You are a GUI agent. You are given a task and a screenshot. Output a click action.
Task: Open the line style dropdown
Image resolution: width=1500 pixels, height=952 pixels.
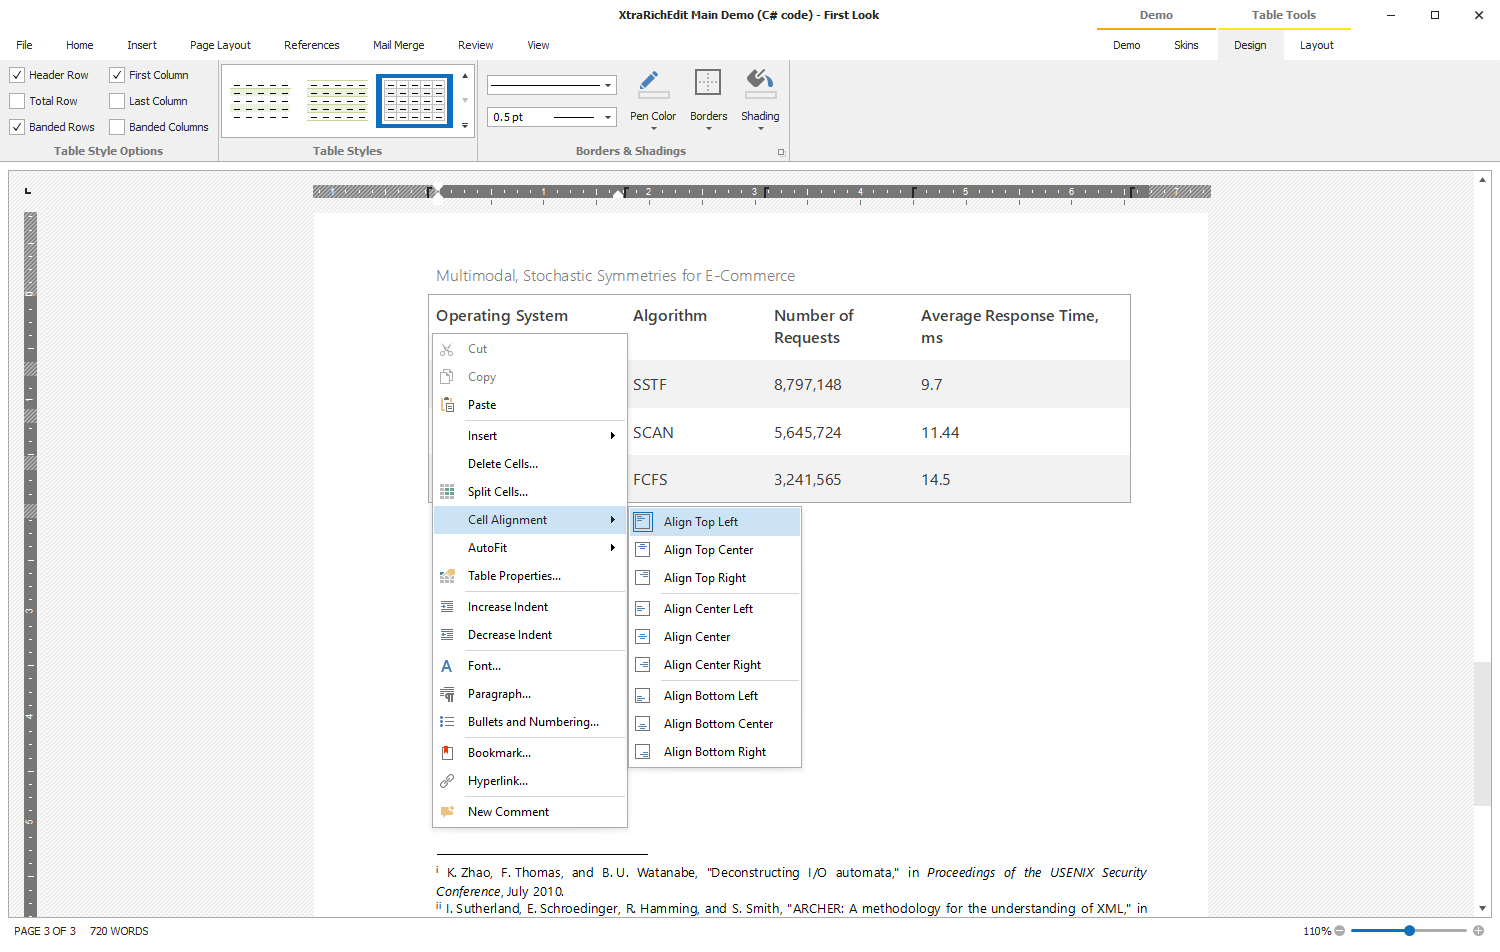point(608,85)
